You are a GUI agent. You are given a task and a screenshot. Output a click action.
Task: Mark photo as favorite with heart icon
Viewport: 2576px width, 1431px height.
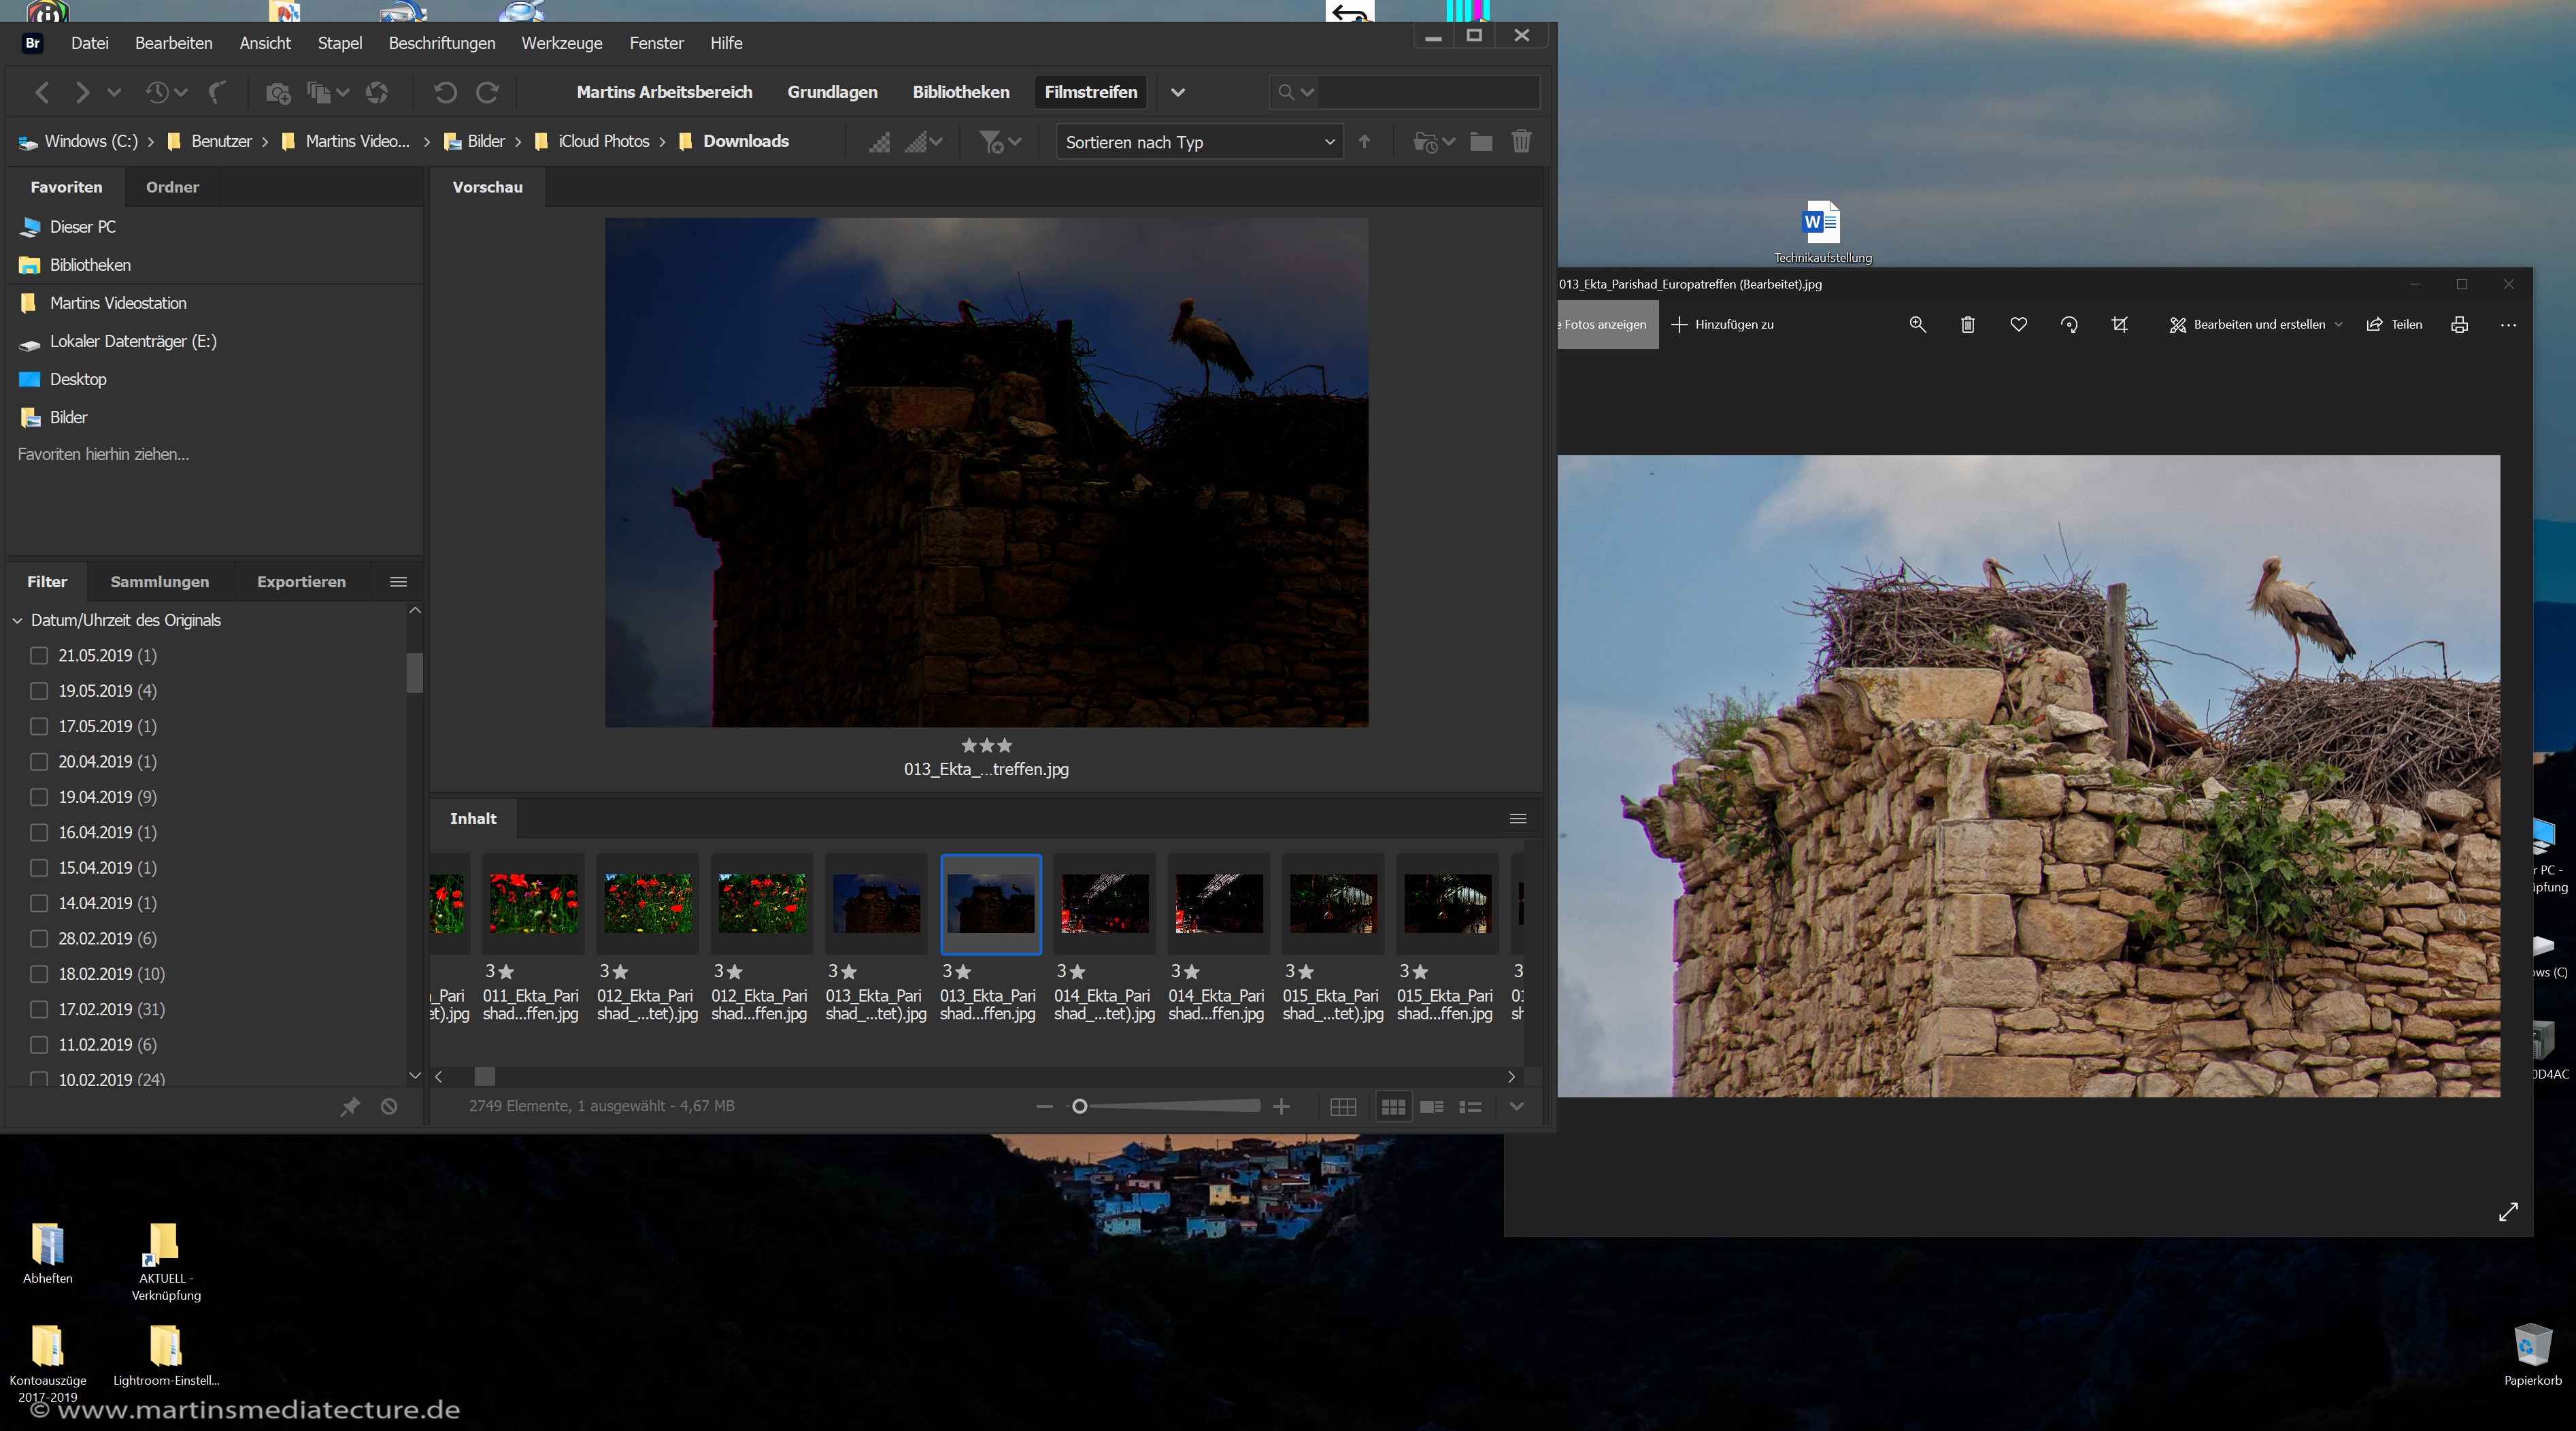pyautogui.click(x=2018, y=324)
